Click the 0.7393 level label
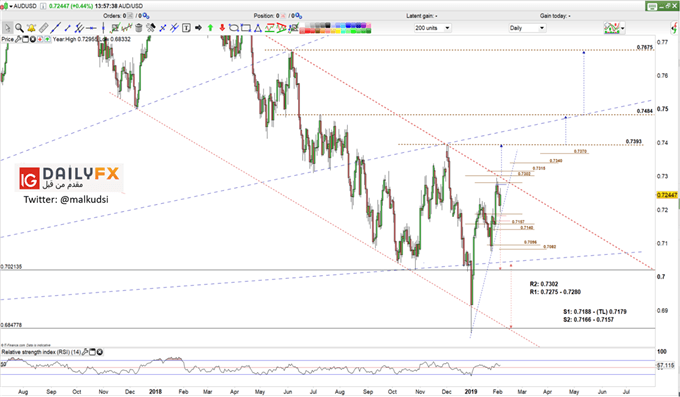 pyautogui.click(x=634, y=141)
